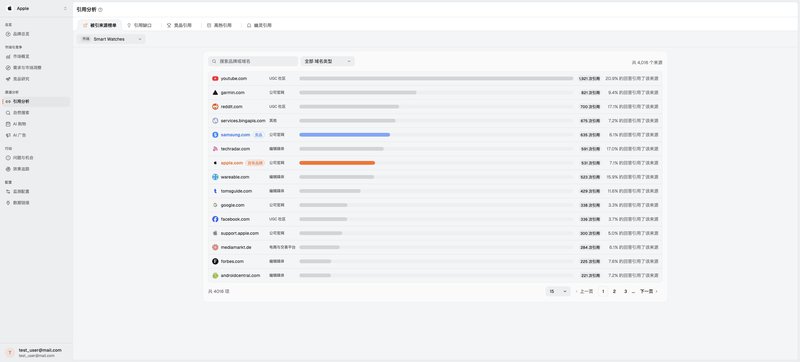This screenshot has width=800, height=362.
Task: Click the youtube.com domain name
Action: point(234,79)
